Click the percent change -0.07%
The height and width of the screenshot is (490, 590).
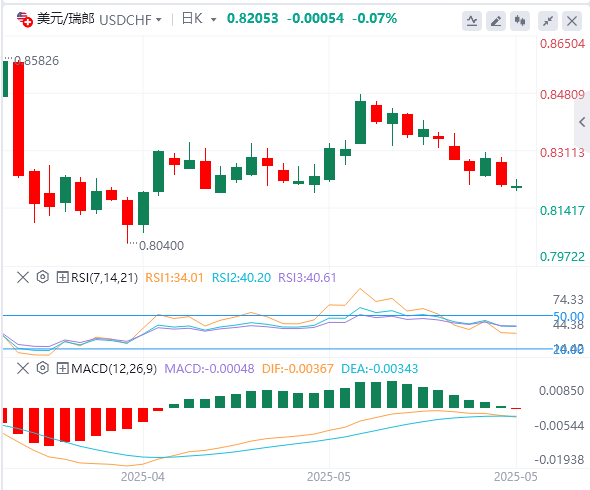coord(374,18)
